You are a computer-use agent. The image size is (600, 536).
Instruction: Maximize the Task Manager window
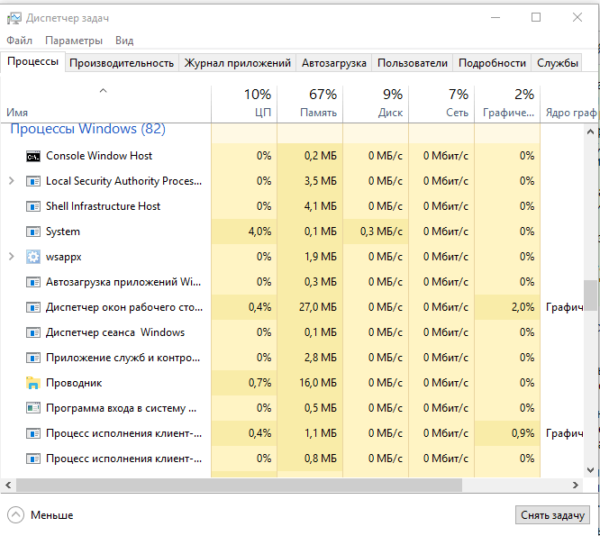(x=536, y=18)
